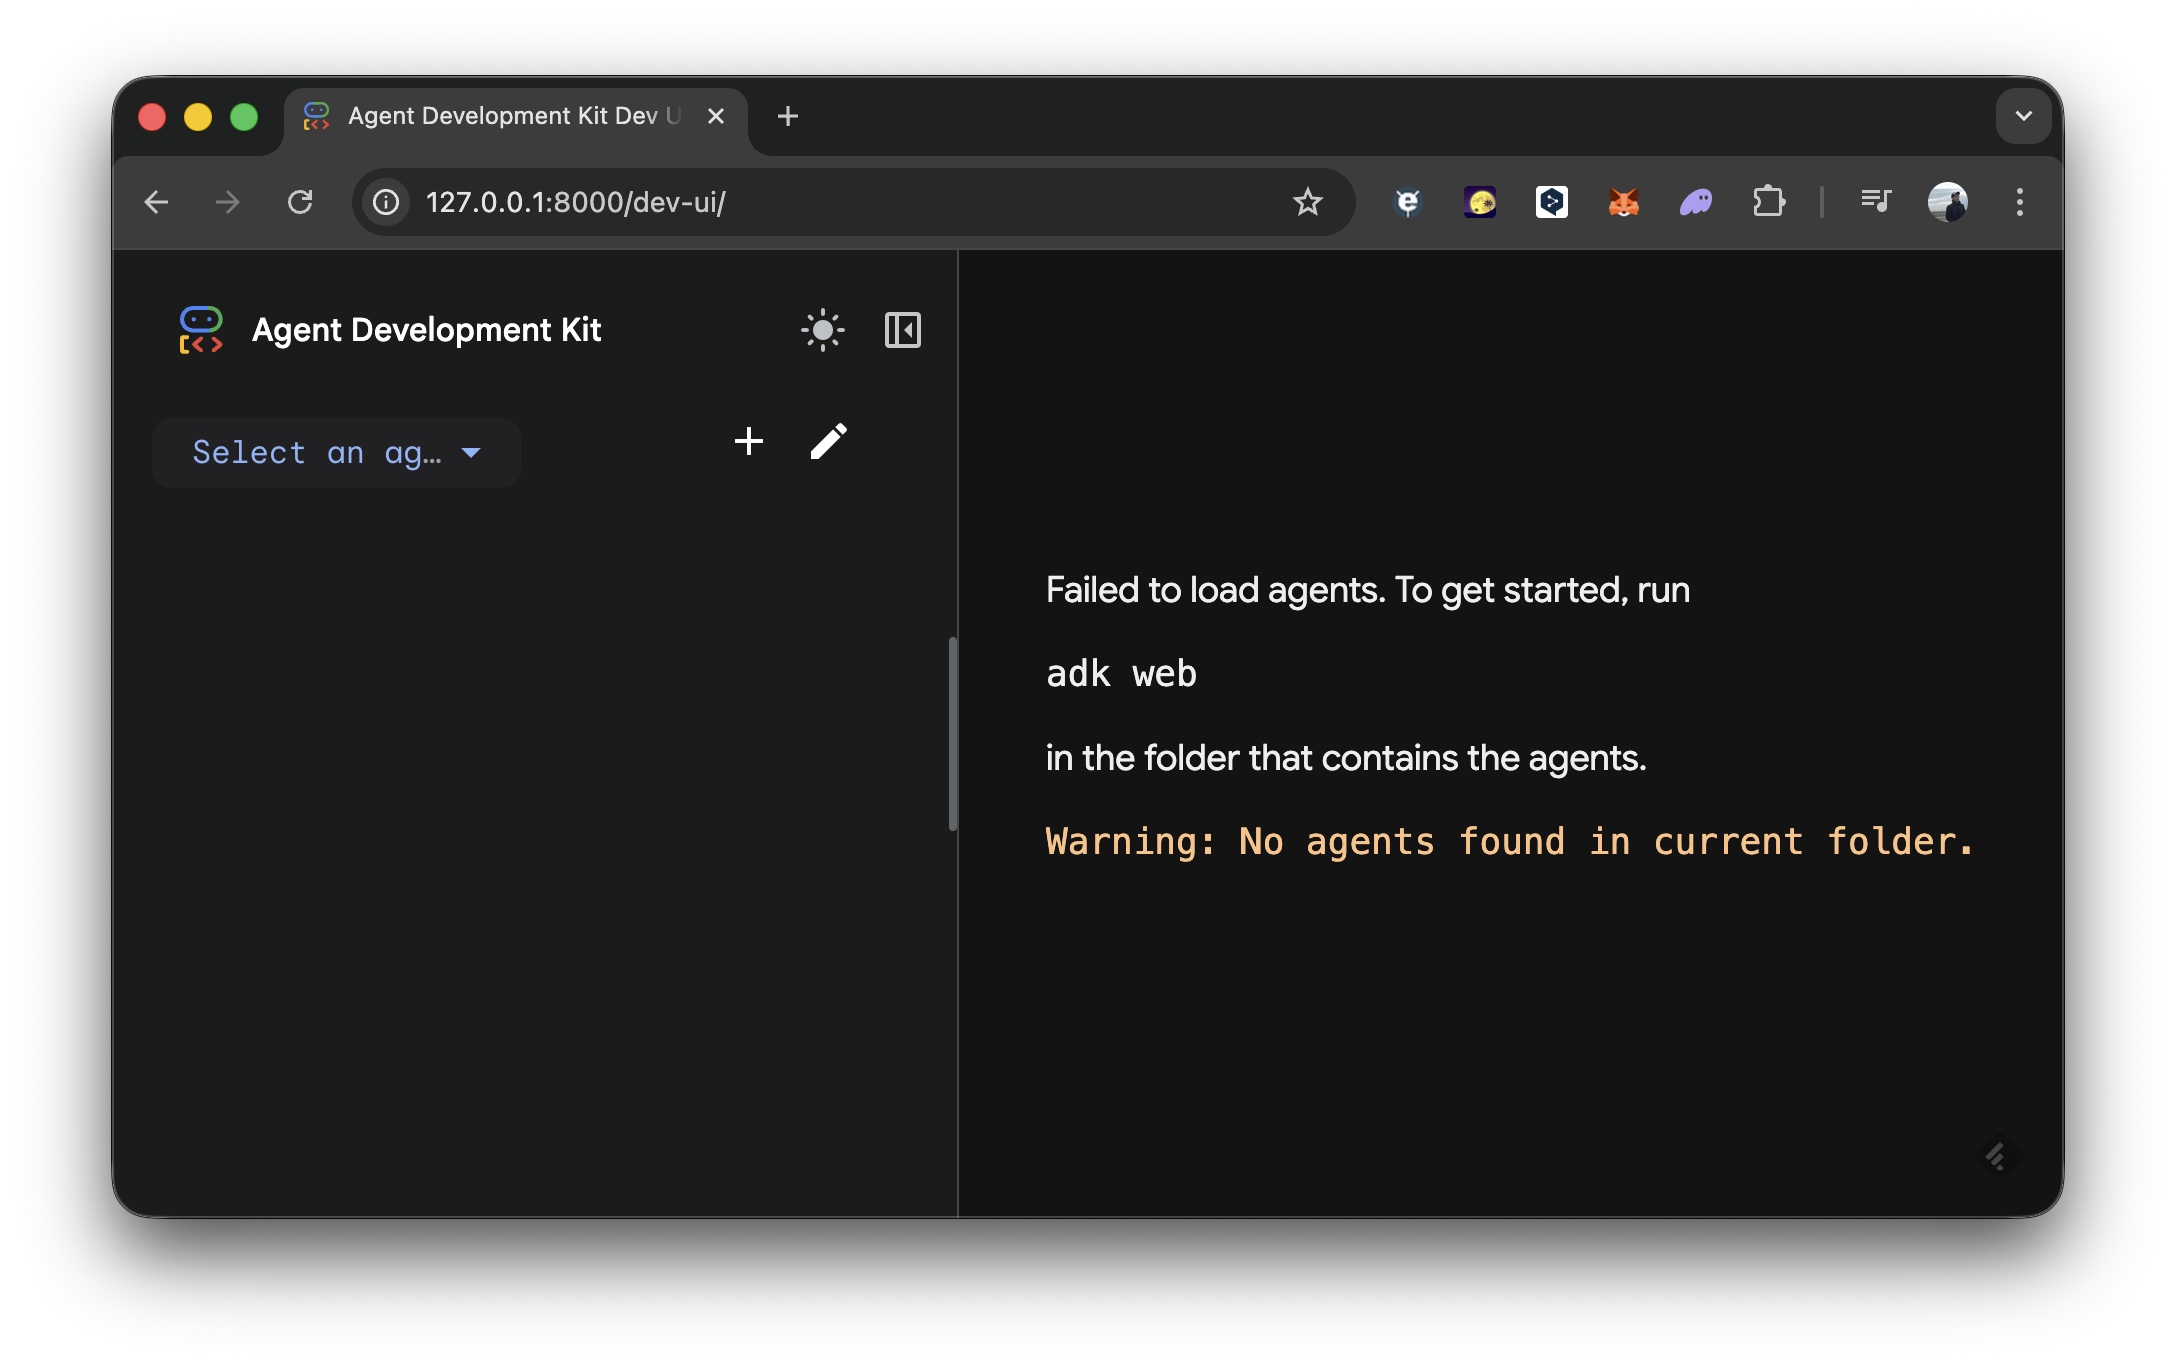The image size is (2176, 1366).
Task: Go back to previous page
Action: (x=156, y=202)
